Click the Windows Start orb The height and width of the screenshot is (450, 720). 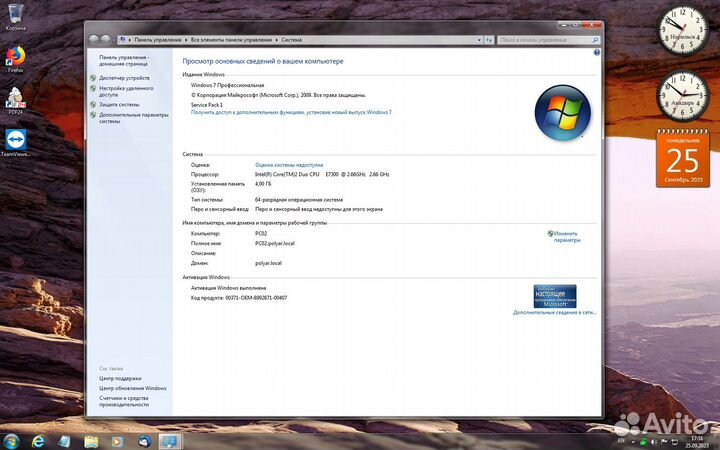11,441
